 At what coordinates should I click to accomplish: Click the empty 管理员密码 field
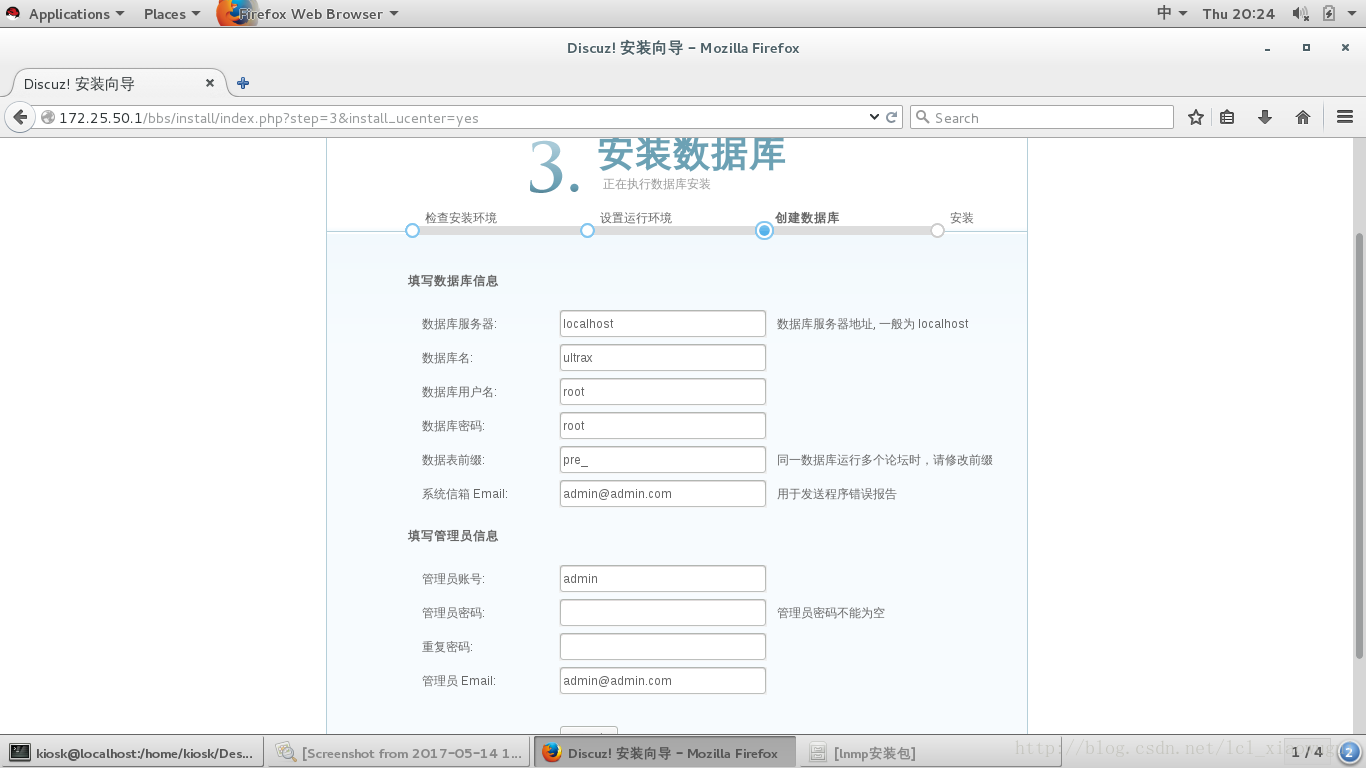[663, 612]
